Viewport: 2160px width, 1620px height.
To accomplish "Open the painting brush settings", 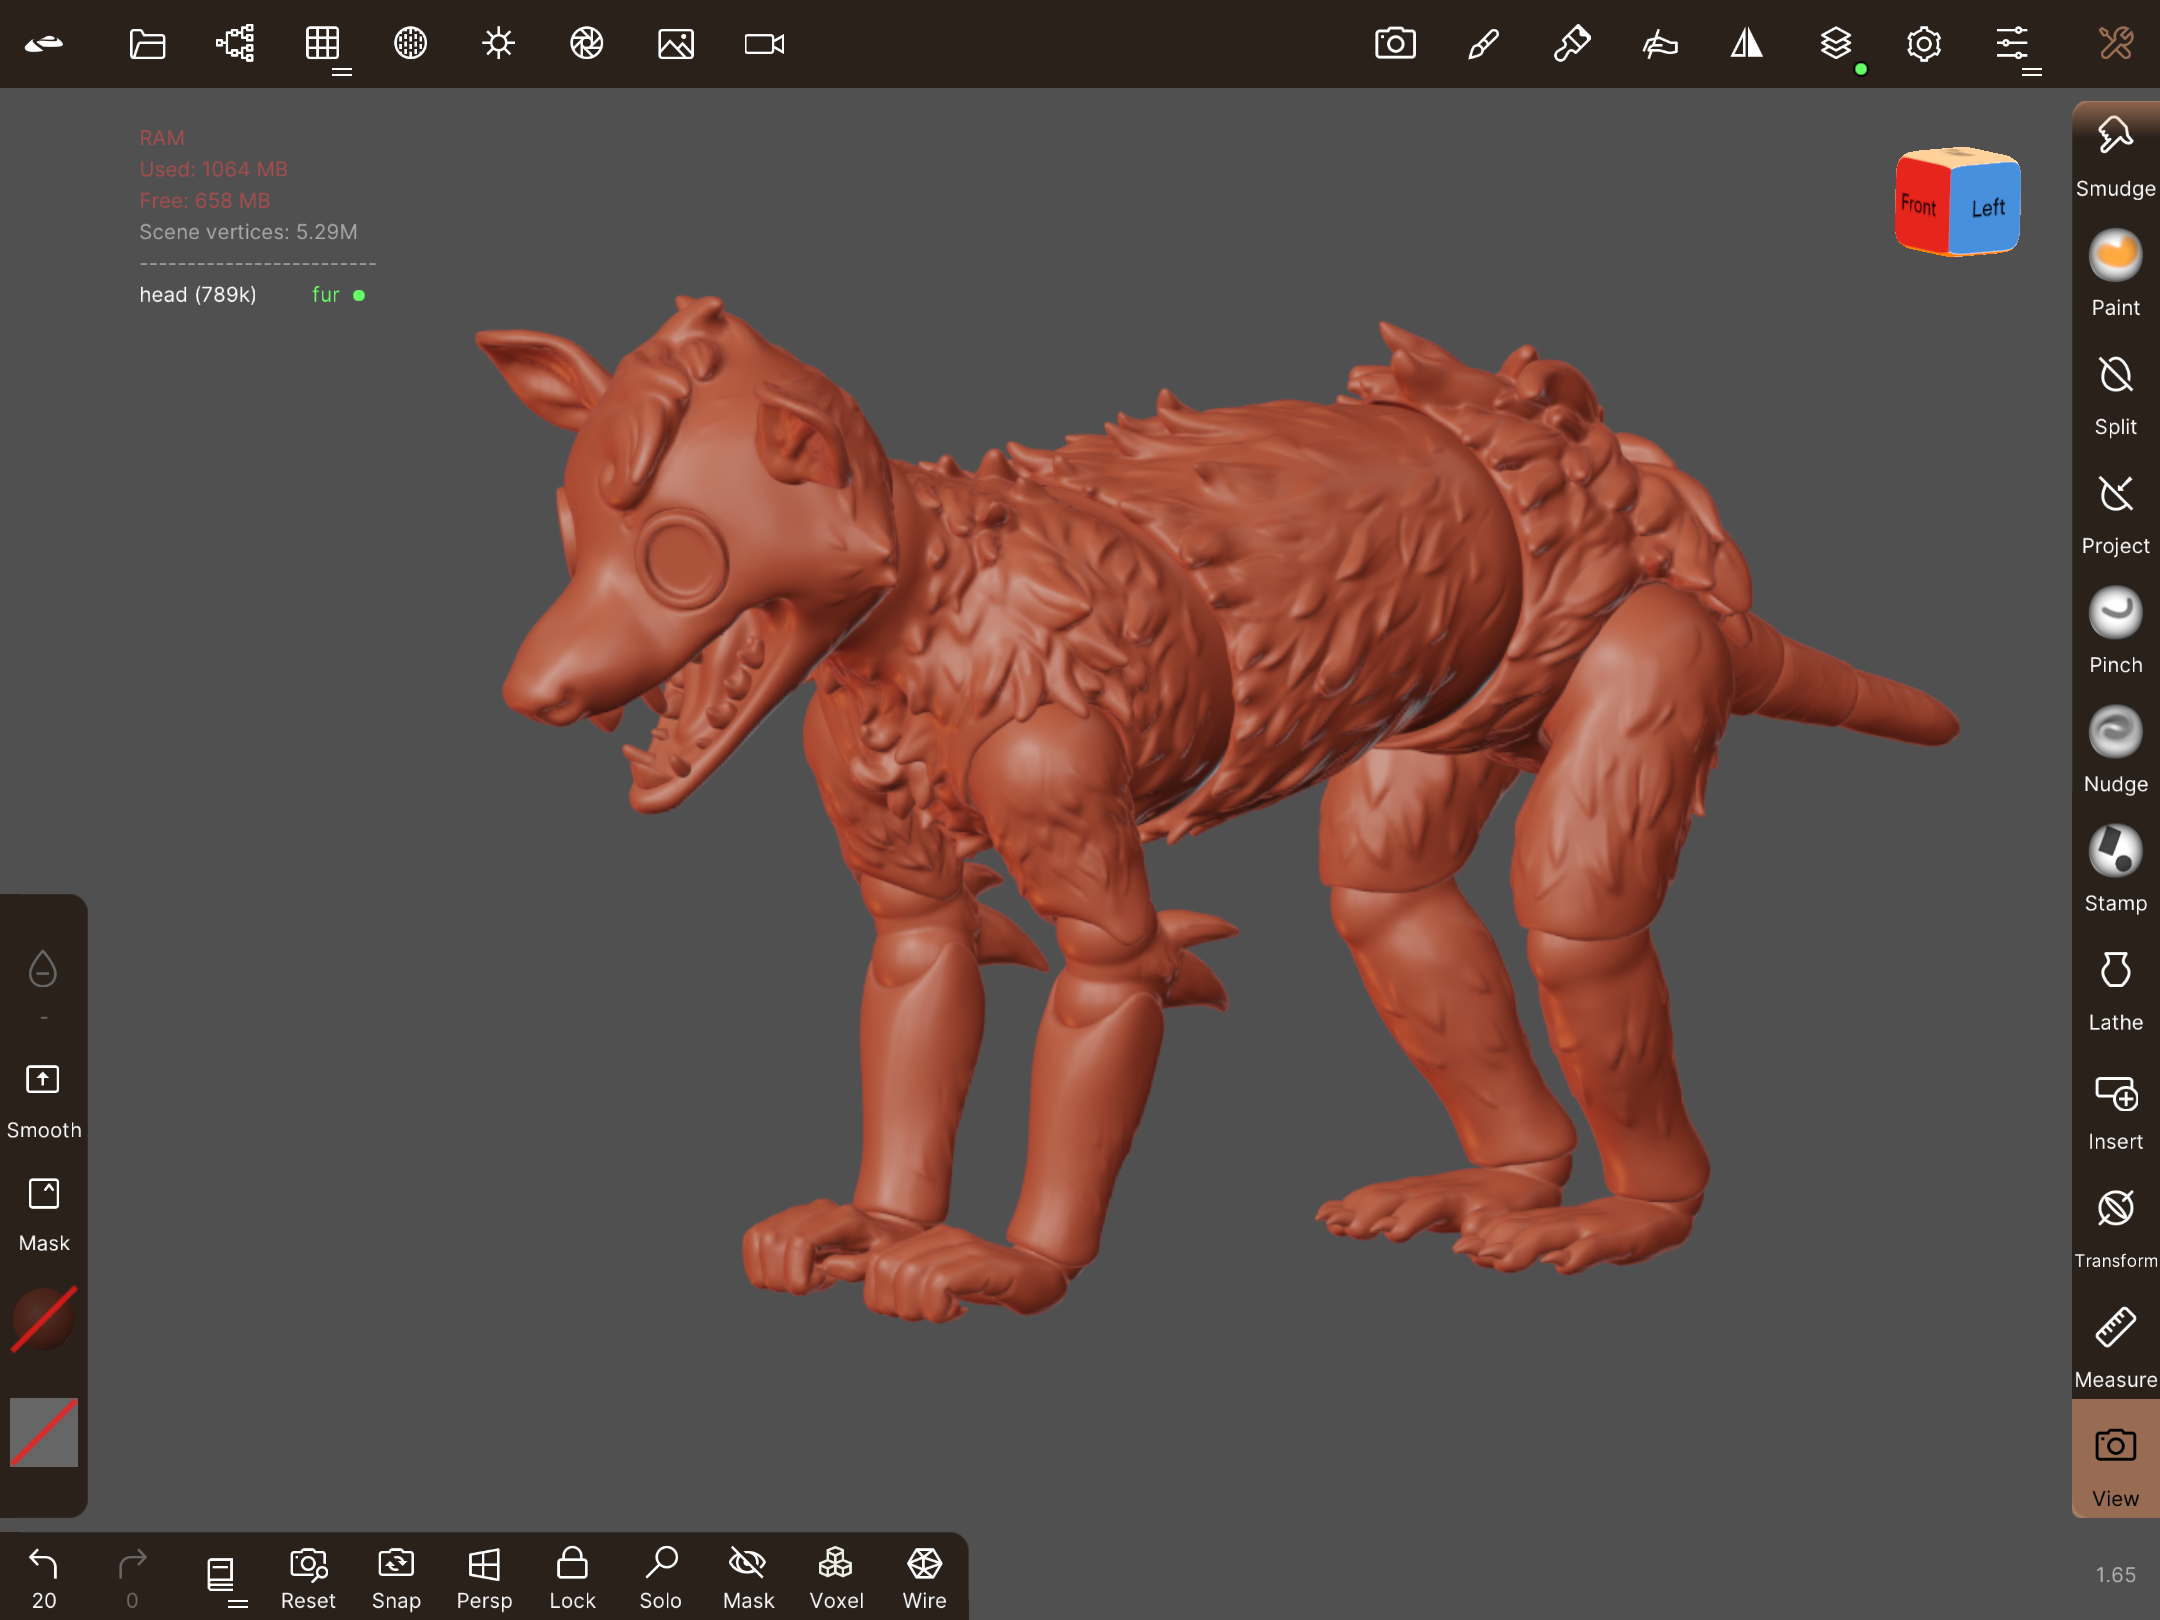I will tap(1571, 44).
